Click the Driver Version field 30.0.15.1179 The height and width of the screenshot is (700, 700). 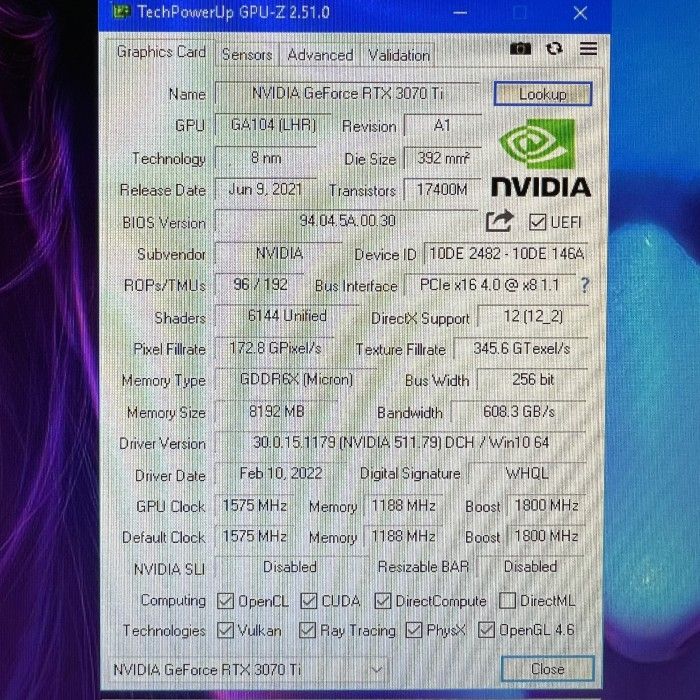tap(400, 442)
